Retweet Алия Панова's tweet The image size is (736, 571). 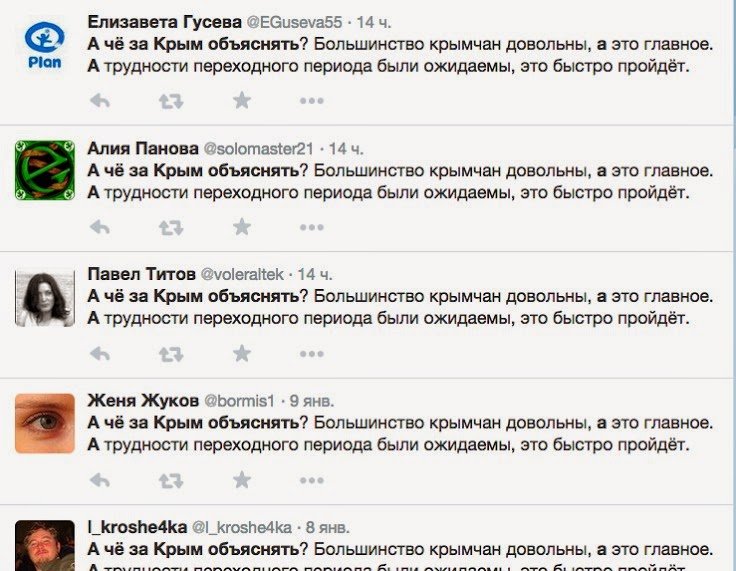171,228
